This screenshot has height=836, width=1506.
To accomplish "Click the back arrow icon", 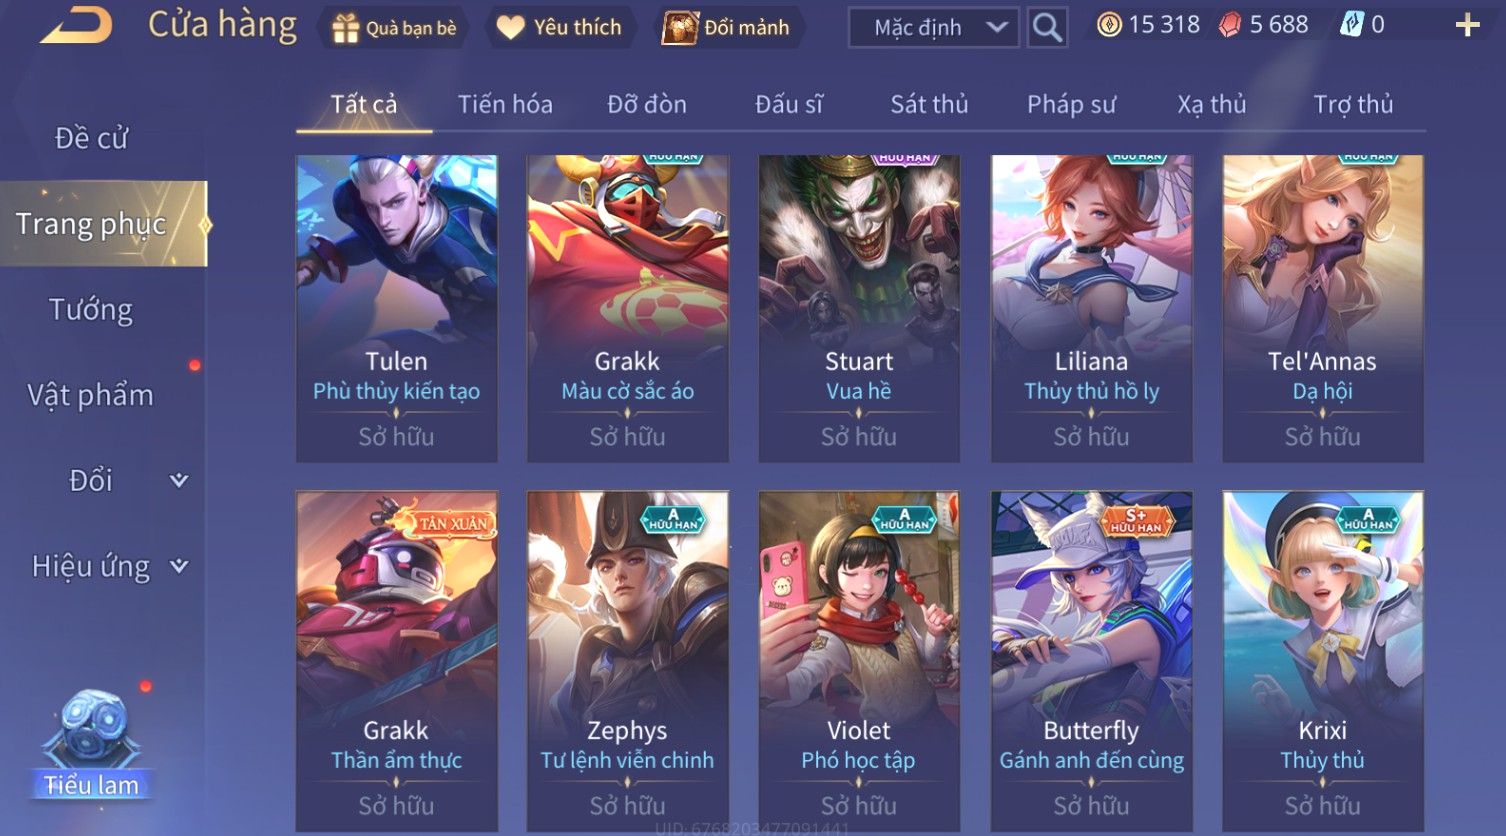I will tap(76, 26).
